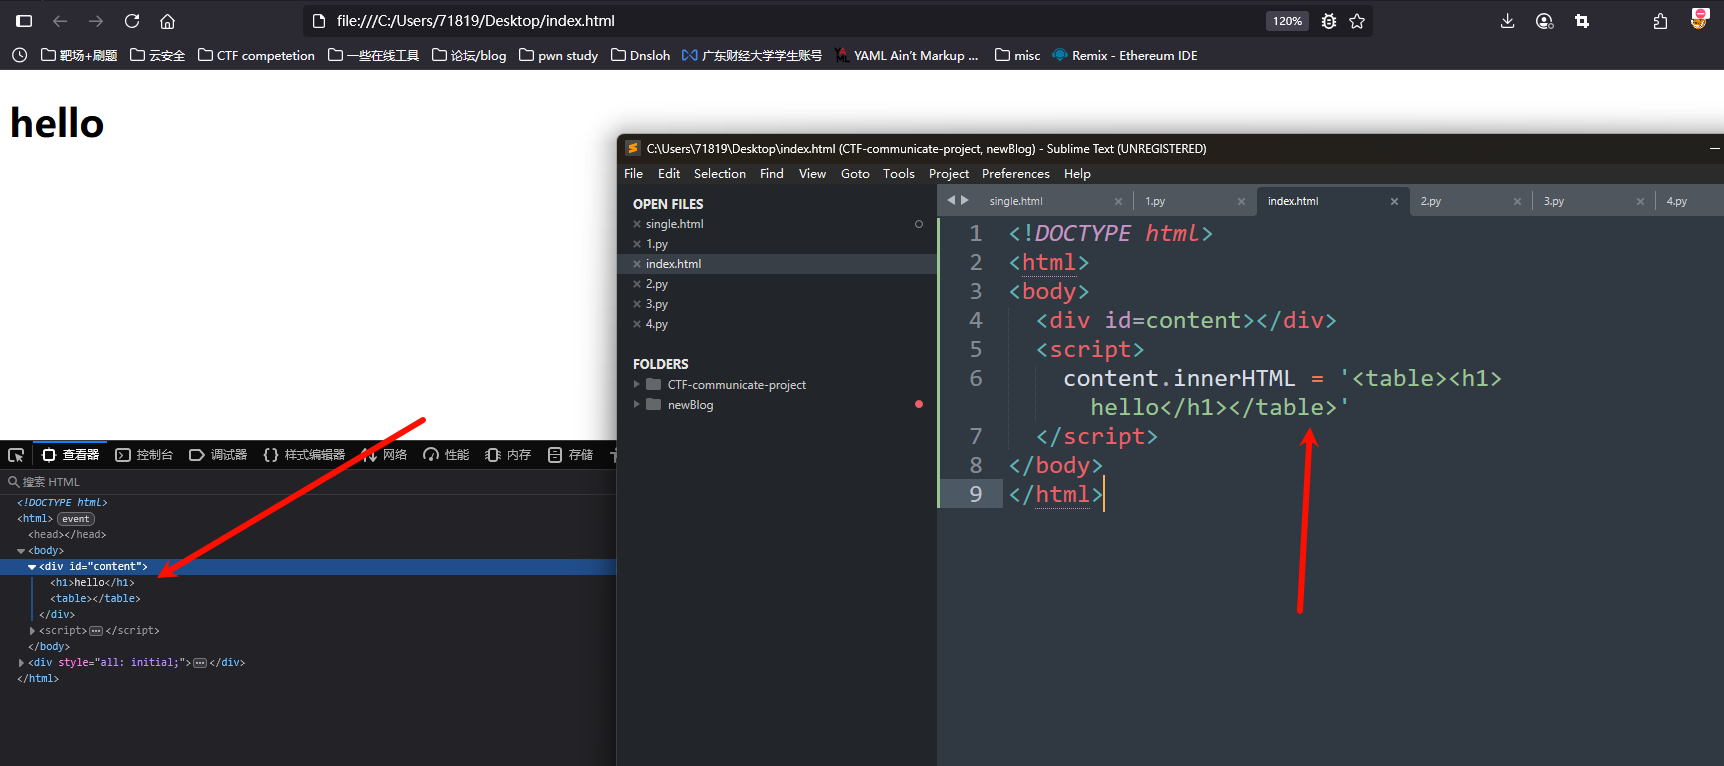Go forward in browser history

point(96,21)
